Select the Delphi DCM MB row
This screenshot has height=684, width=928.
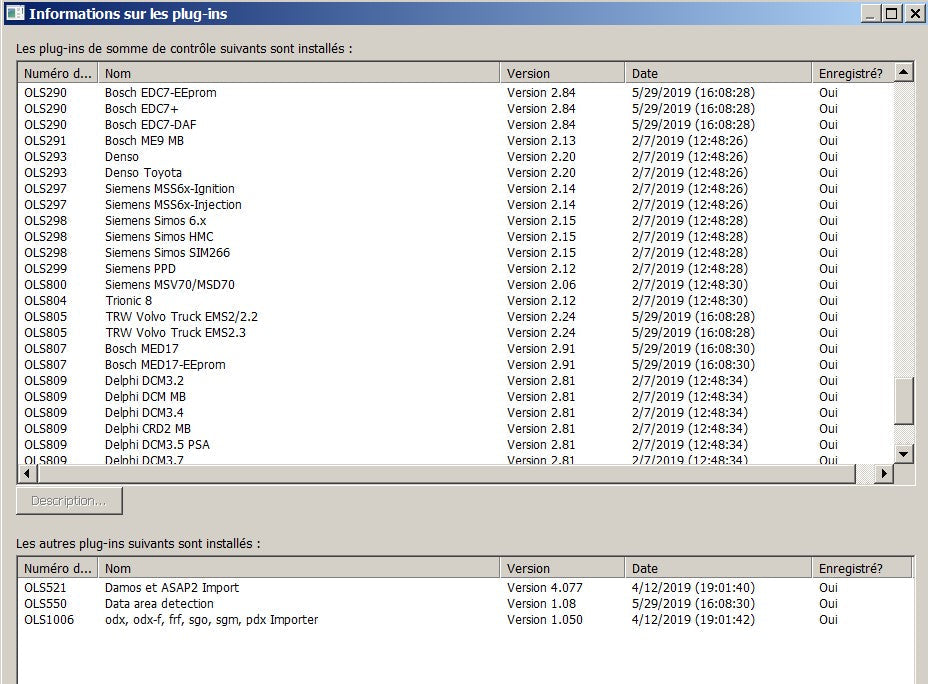pyautogui.click(x=456, y=396)
